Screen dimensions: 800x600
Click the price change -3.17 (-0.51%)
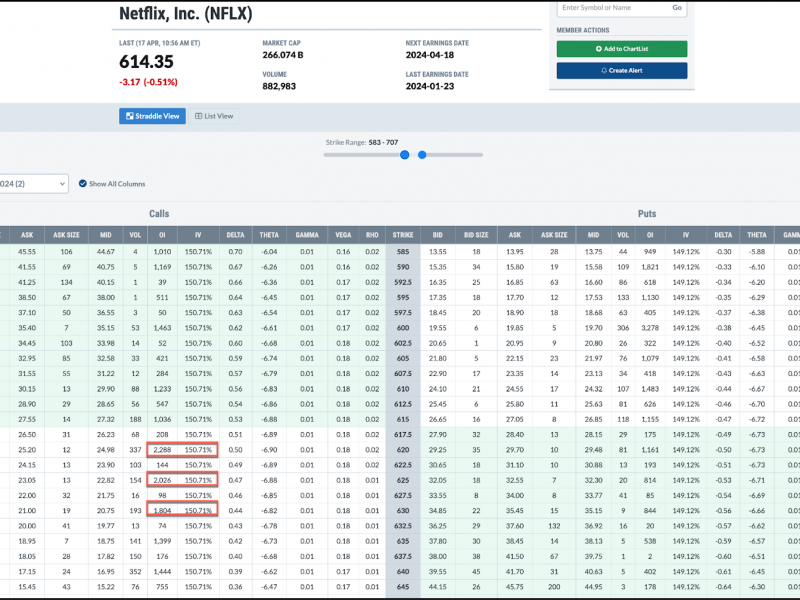pyautogui.click(x=148, y=82)
